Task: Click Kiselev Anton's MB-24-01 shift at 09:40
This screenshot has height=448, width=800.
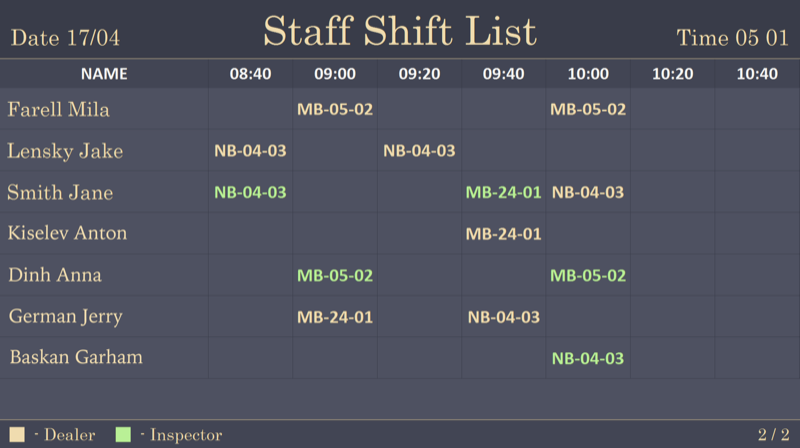Action: tap(503, 234)
